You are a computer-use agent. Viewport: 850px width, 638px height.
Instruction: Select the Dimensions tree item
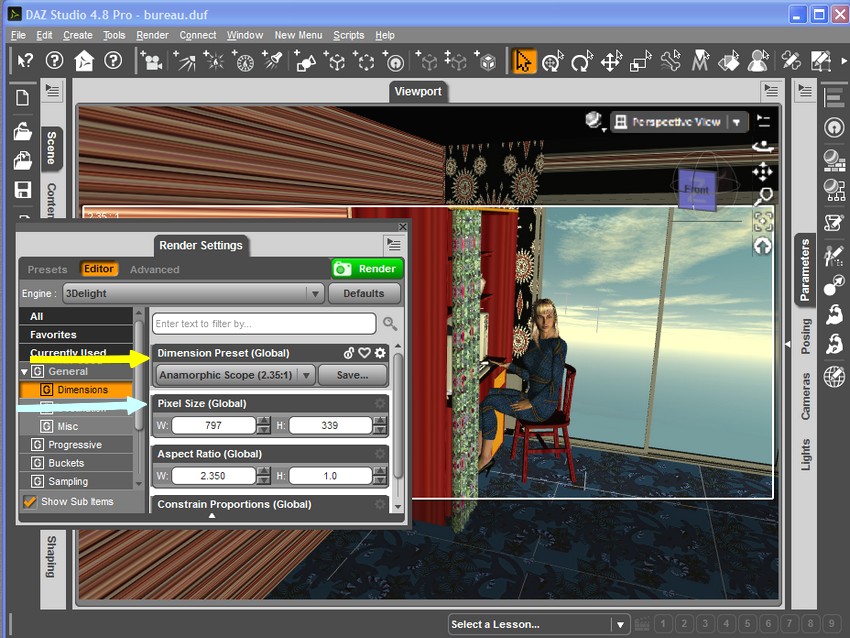tap(76, 390)
